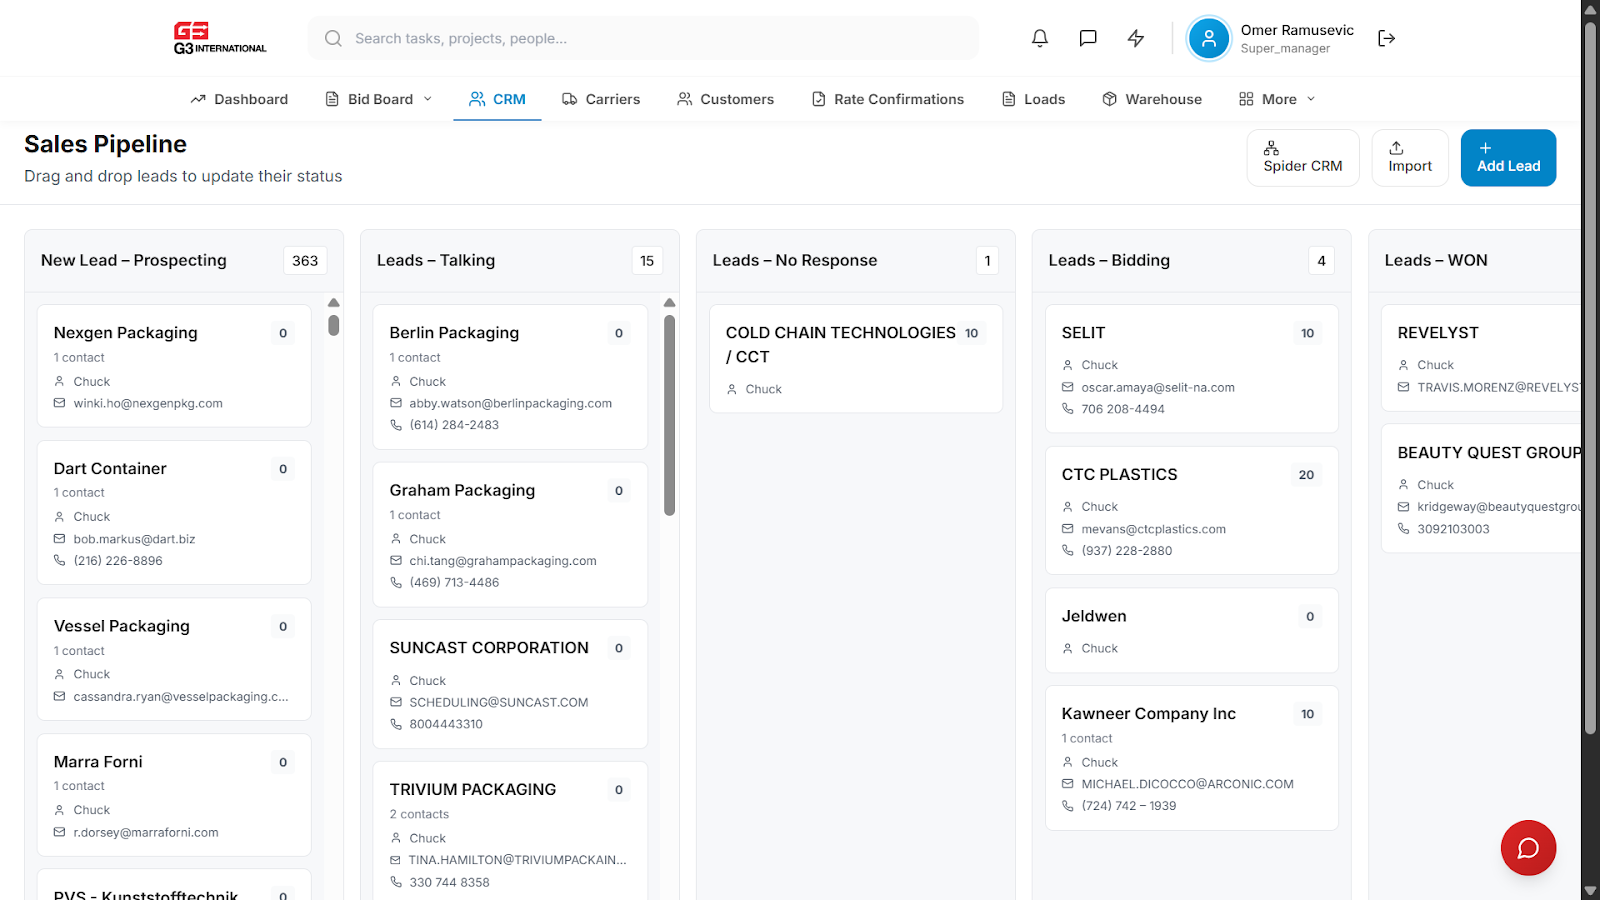Click the phone icon on BEAUTY QUEST GROUP card
This screenshot has width=1600, height=900.
tap(1404, 529)
